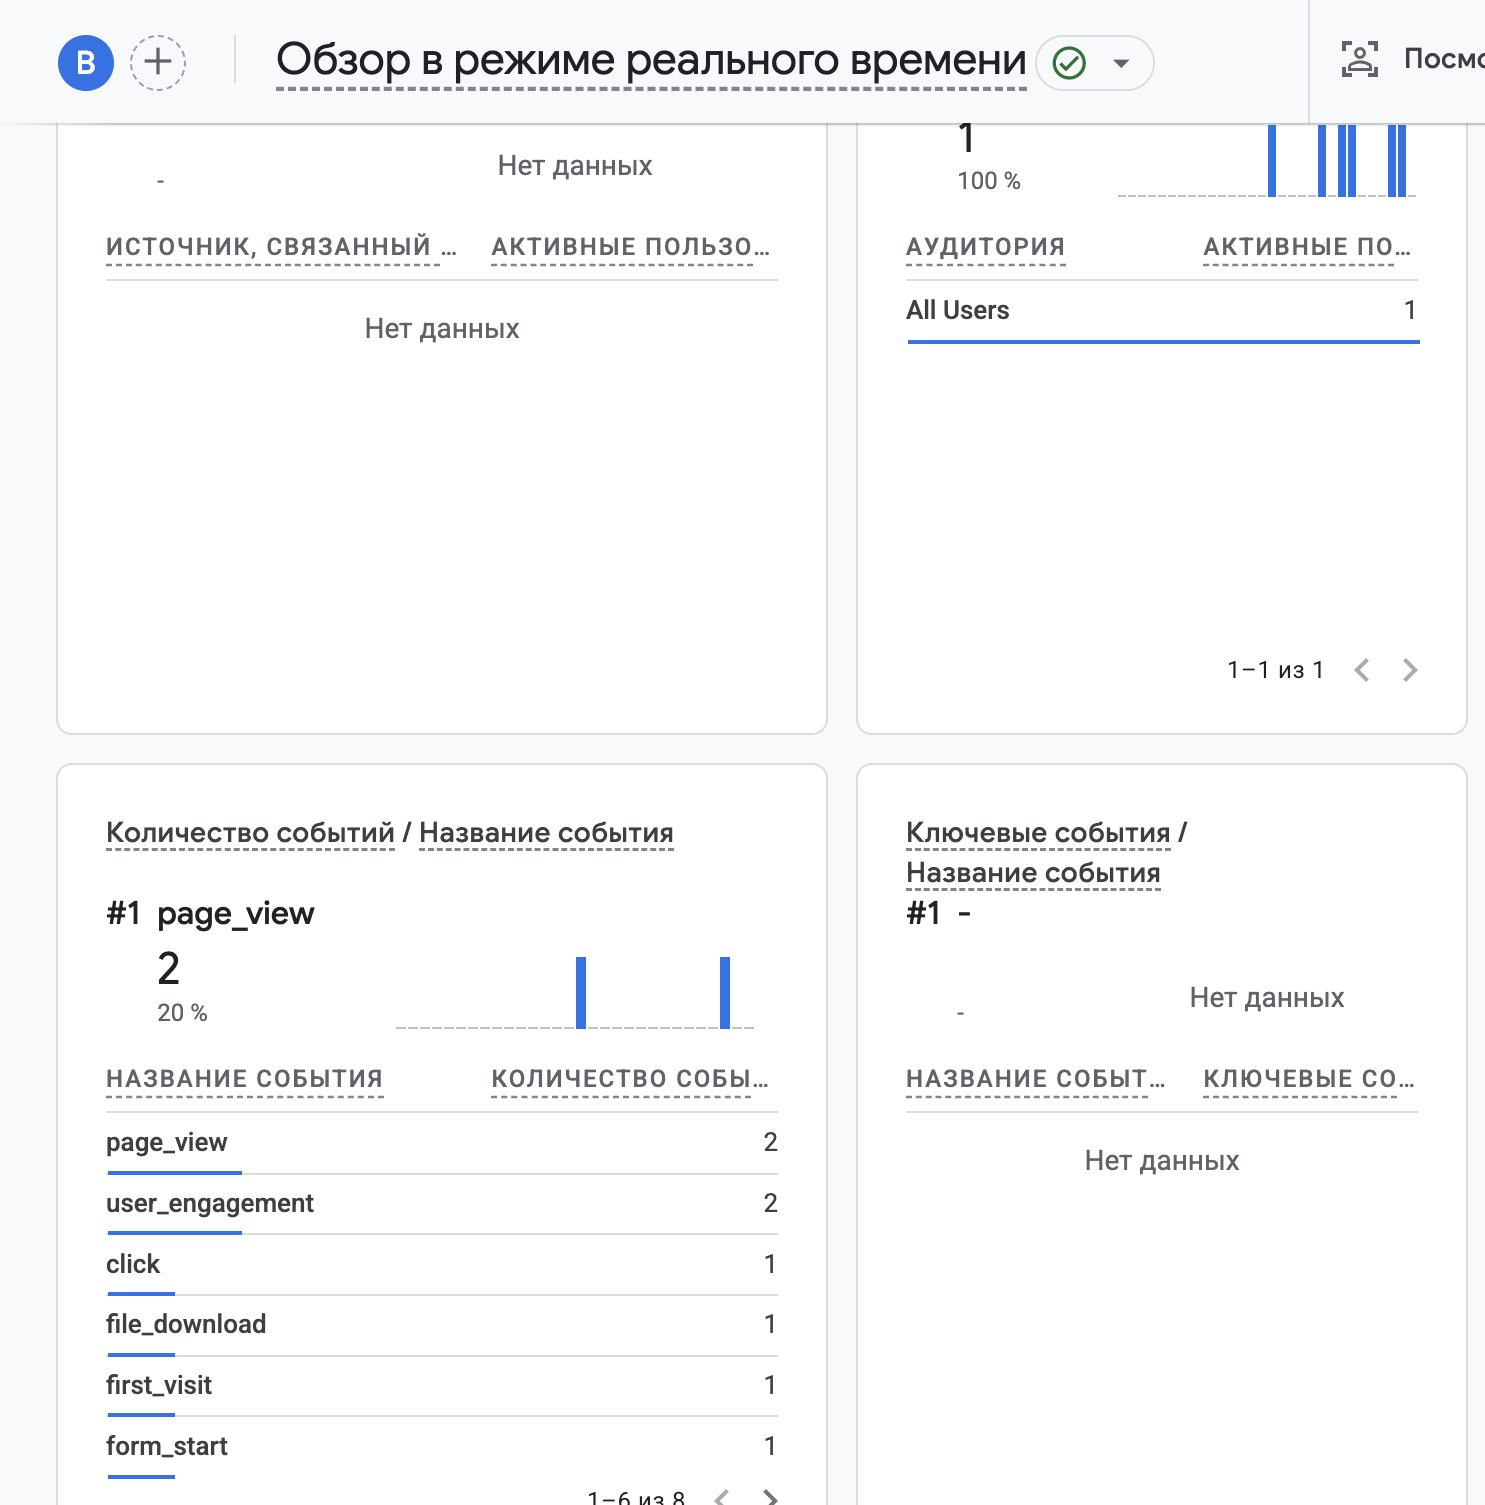Viewport: 1485px width, 1505px height.
Task: Select the page_view event row
Action: pos(442,1143)
